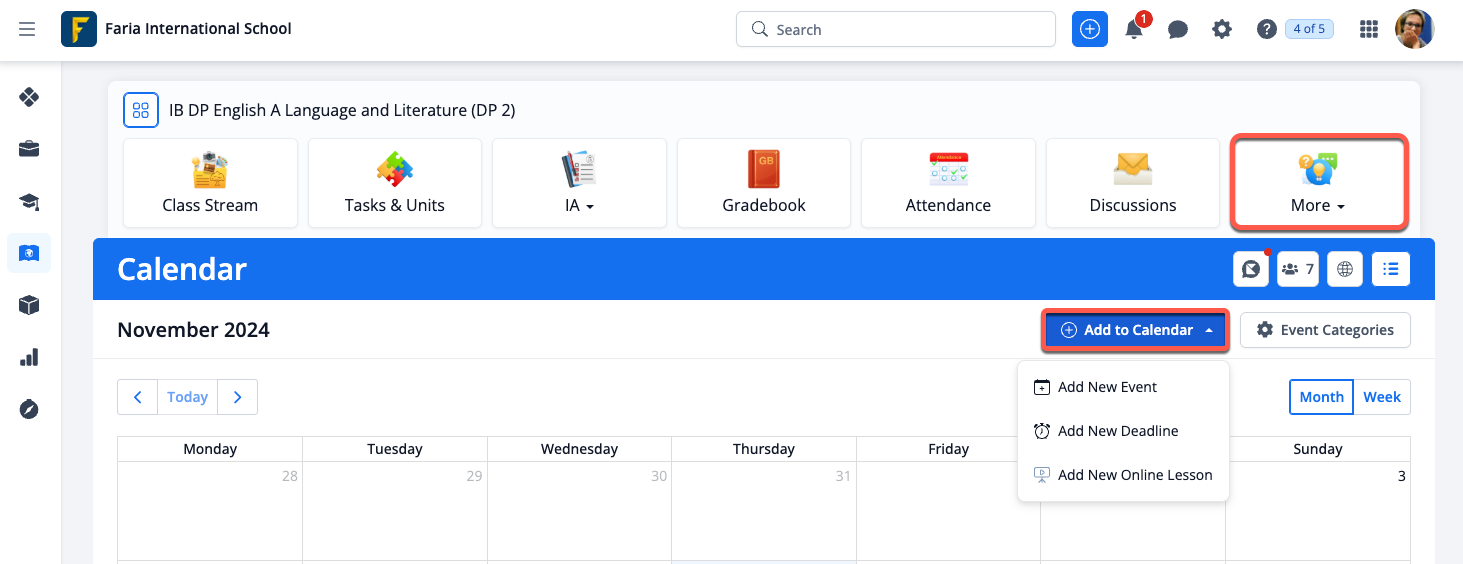1463x564 pixels.
Task: Open the messages chat bubble icon
Action: point(1178,30)
